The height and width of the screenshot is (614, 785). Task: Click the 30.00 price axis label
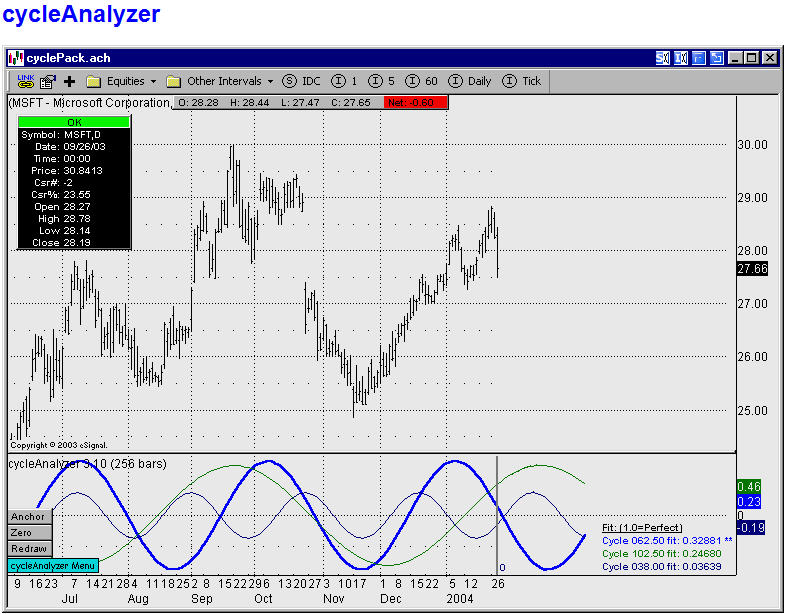point(752,145)
